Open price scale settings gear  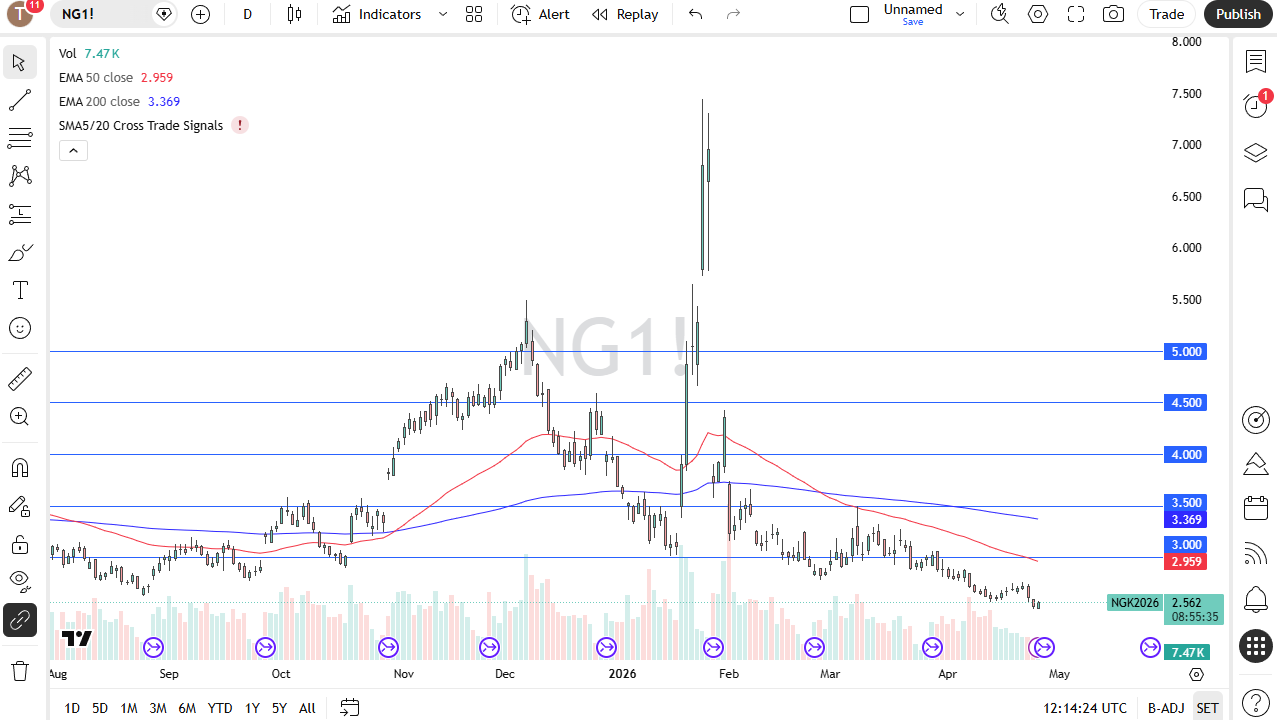(1196, 675)
